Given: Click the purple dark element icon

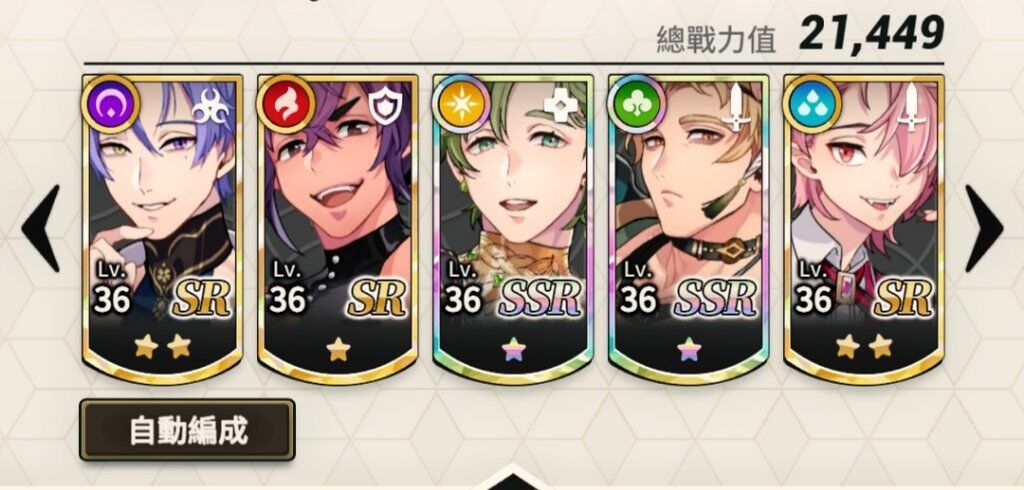Looking at the screenshot, I should (x=110, y=103).
